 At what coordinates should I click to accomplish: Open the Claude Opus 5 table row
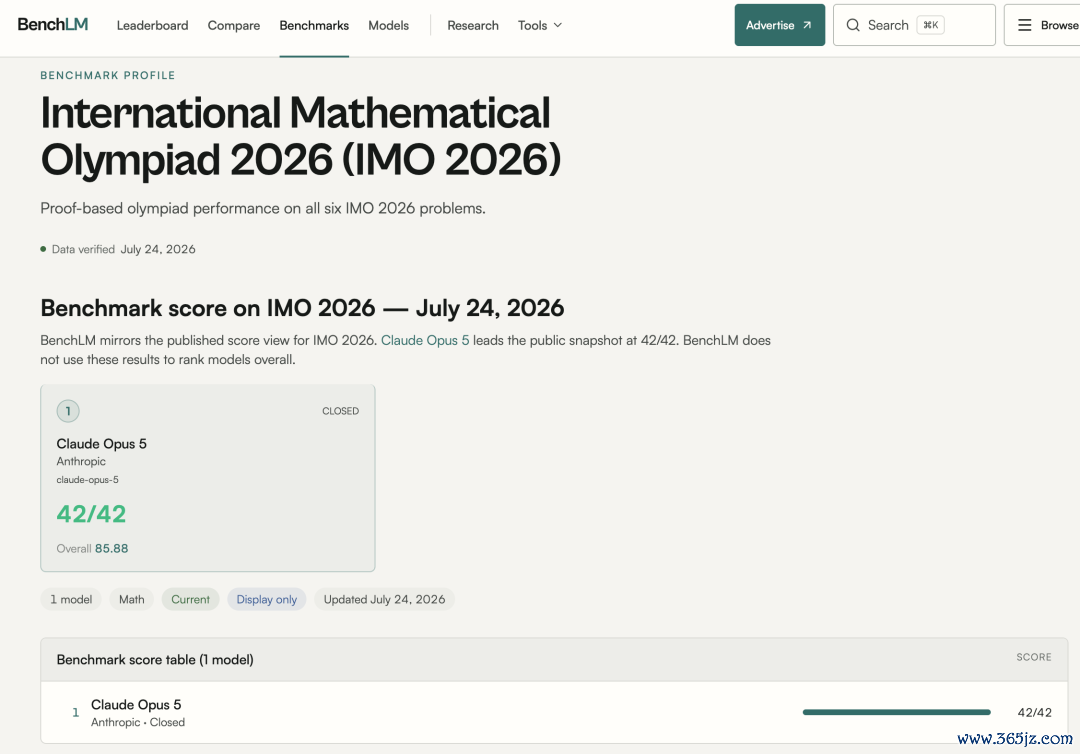pyautogui.click(x=554, y=713)
